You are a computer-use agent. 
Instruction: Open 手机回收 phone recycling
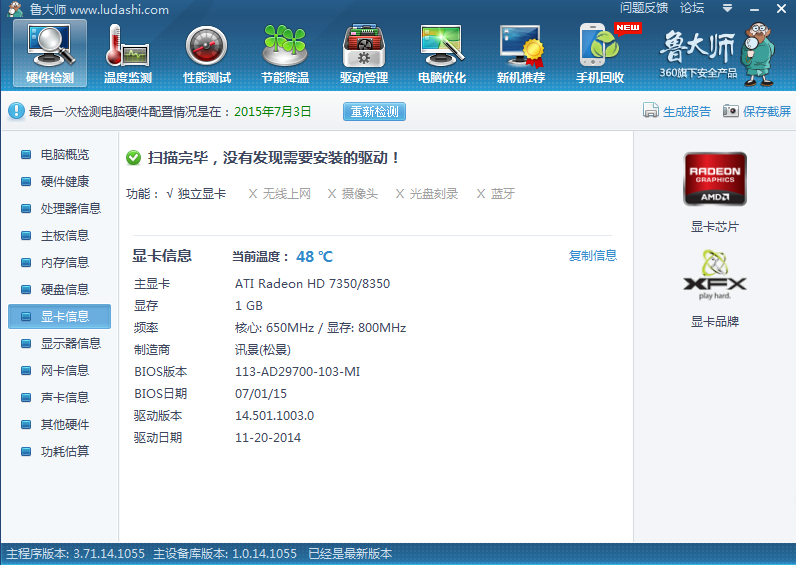[600, 53]
